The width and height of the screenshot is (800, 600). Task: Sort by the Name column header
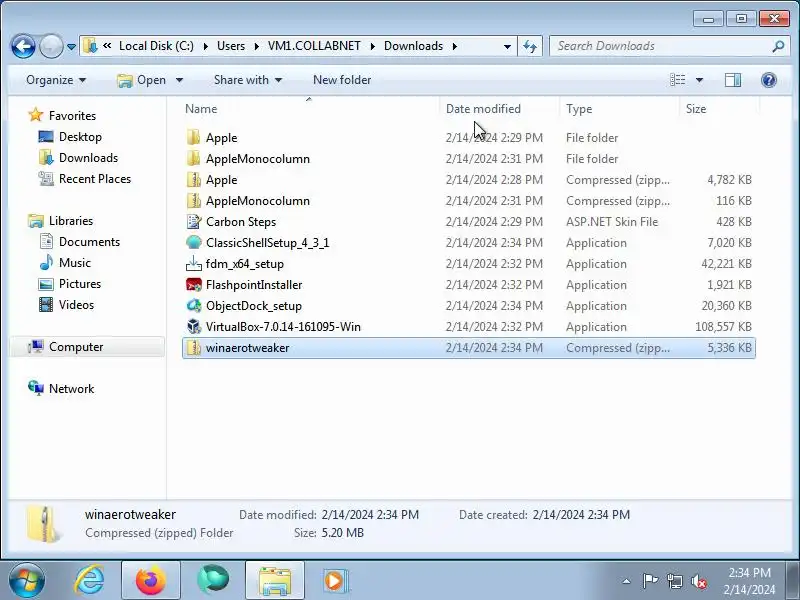[x=201, y=109]
